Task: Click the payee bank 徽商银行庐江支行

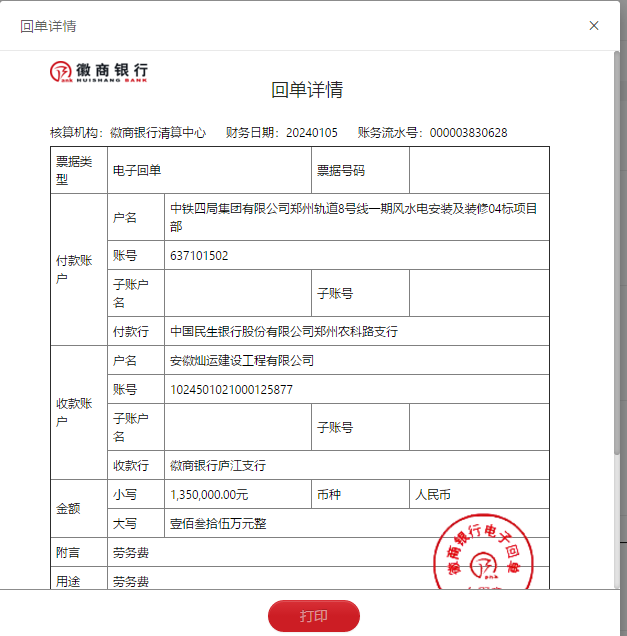Action: tap(218, 465)
